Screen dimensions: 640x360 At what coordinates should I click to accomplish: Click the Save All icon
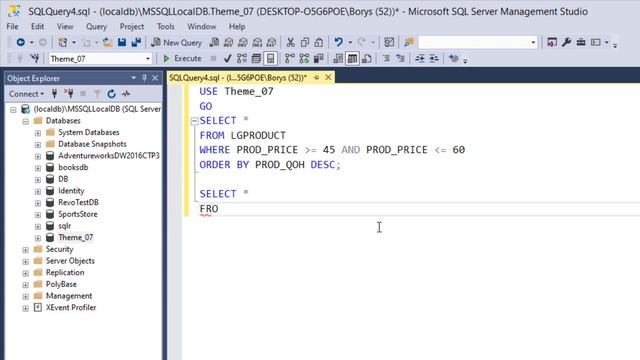pos(136,42)
